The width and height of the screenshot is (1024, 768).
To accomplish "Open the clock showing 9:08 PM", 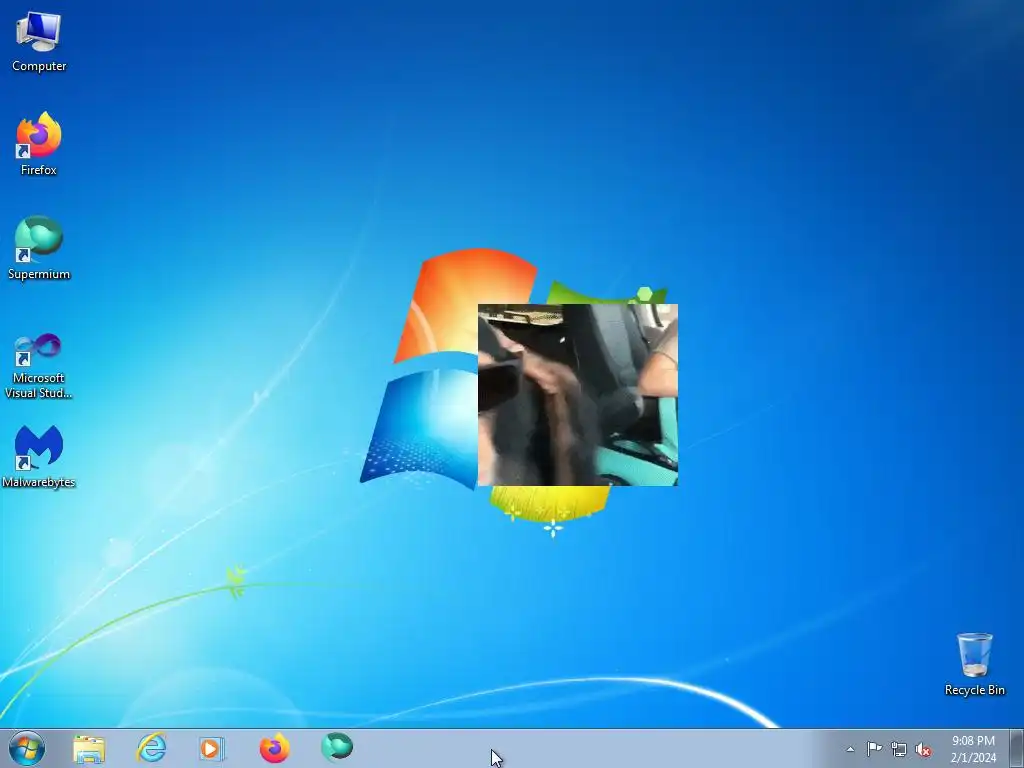I will click(973, 749).
